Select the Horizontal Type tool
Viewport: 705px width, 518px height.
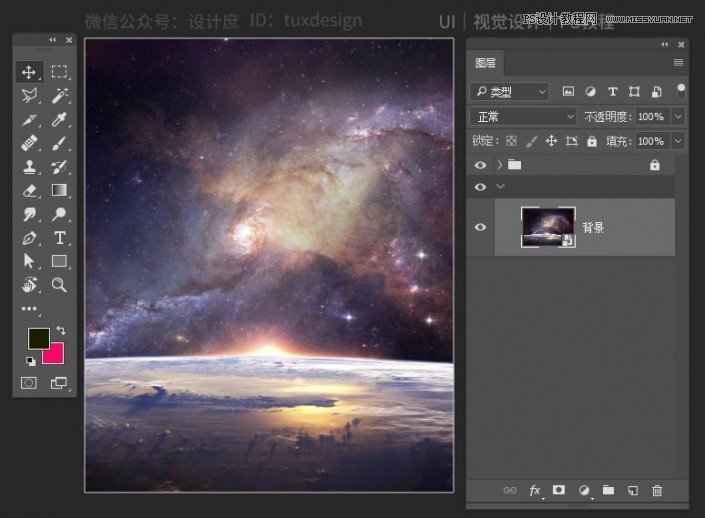tap(59, 238)
